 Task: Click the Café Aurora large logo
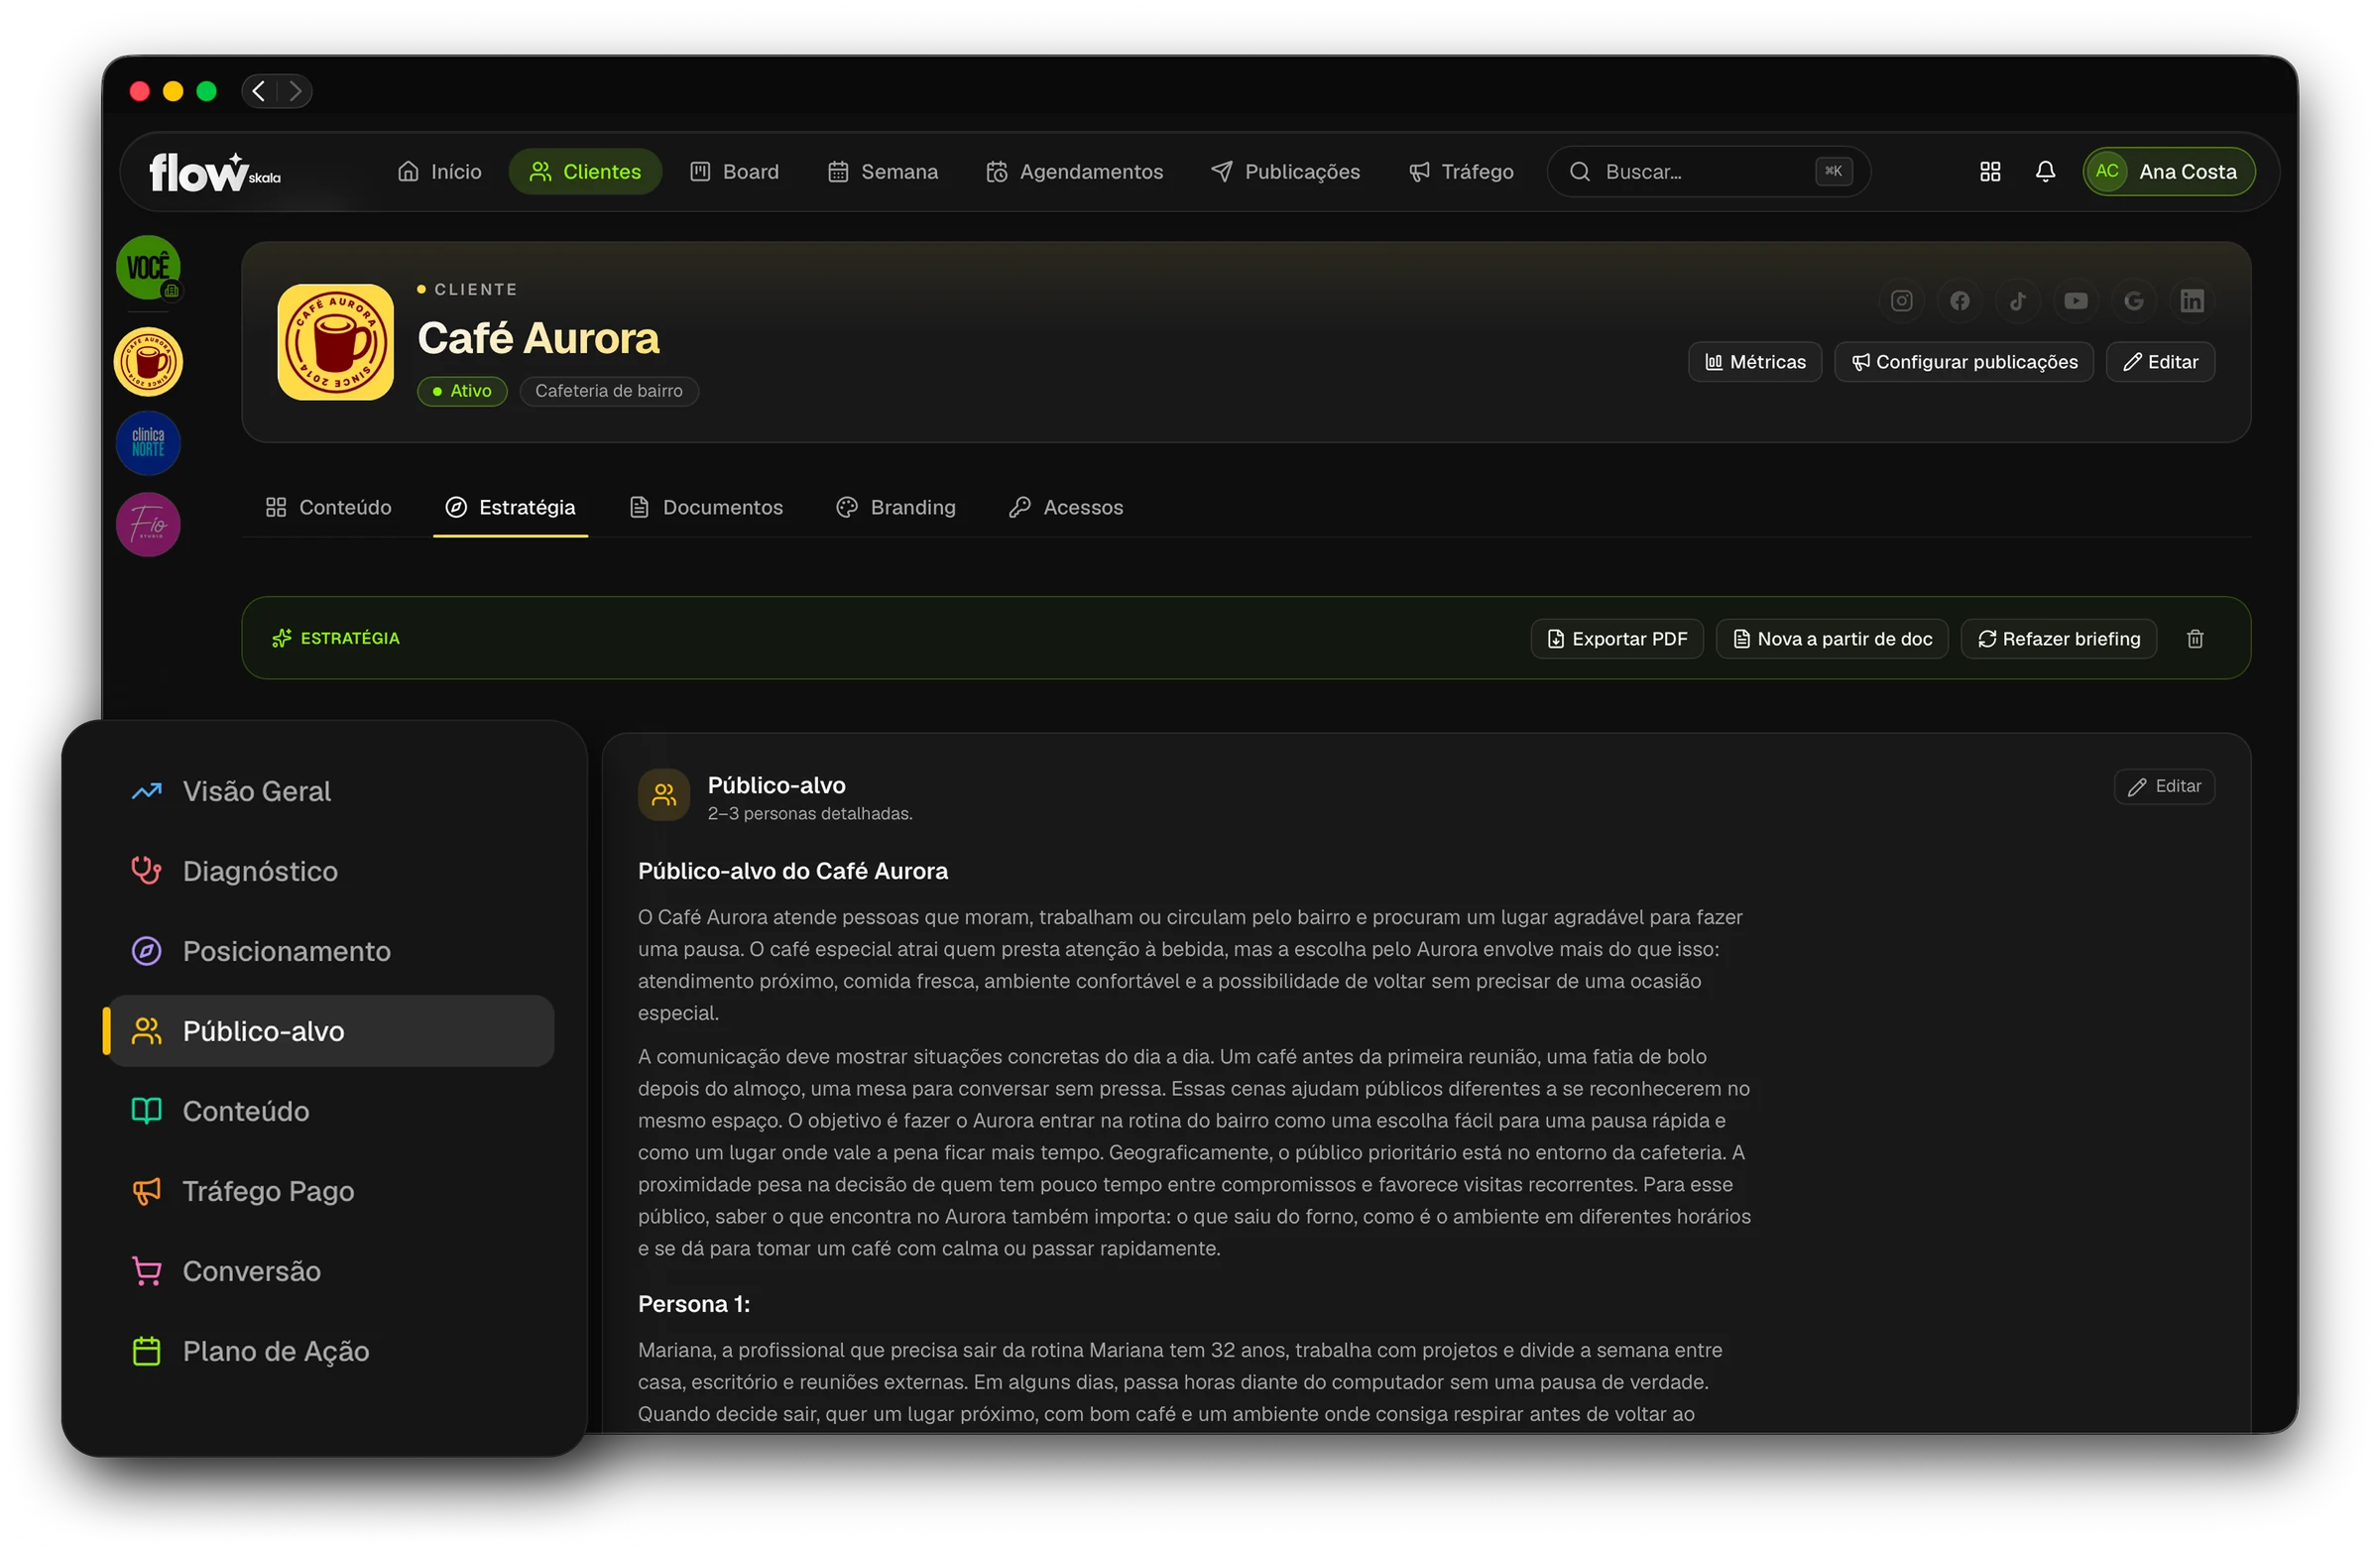click(335, 342)
